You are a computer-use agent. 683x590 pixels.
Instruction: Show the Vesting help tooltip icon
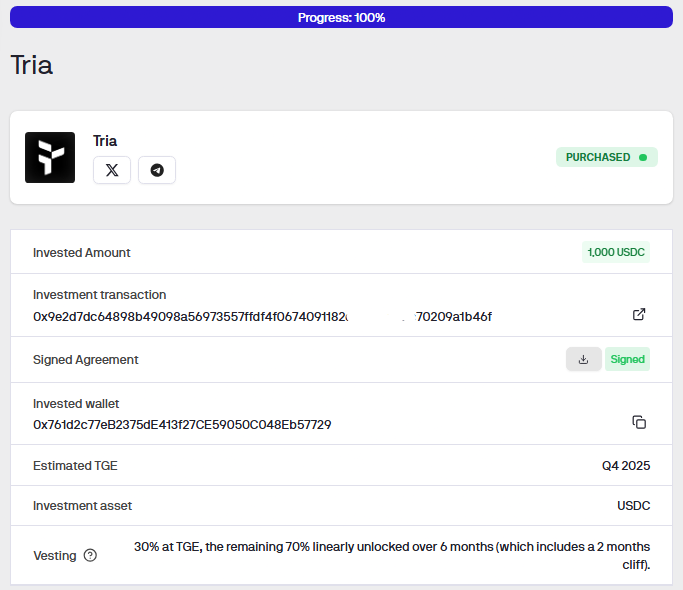pos(90,555)
